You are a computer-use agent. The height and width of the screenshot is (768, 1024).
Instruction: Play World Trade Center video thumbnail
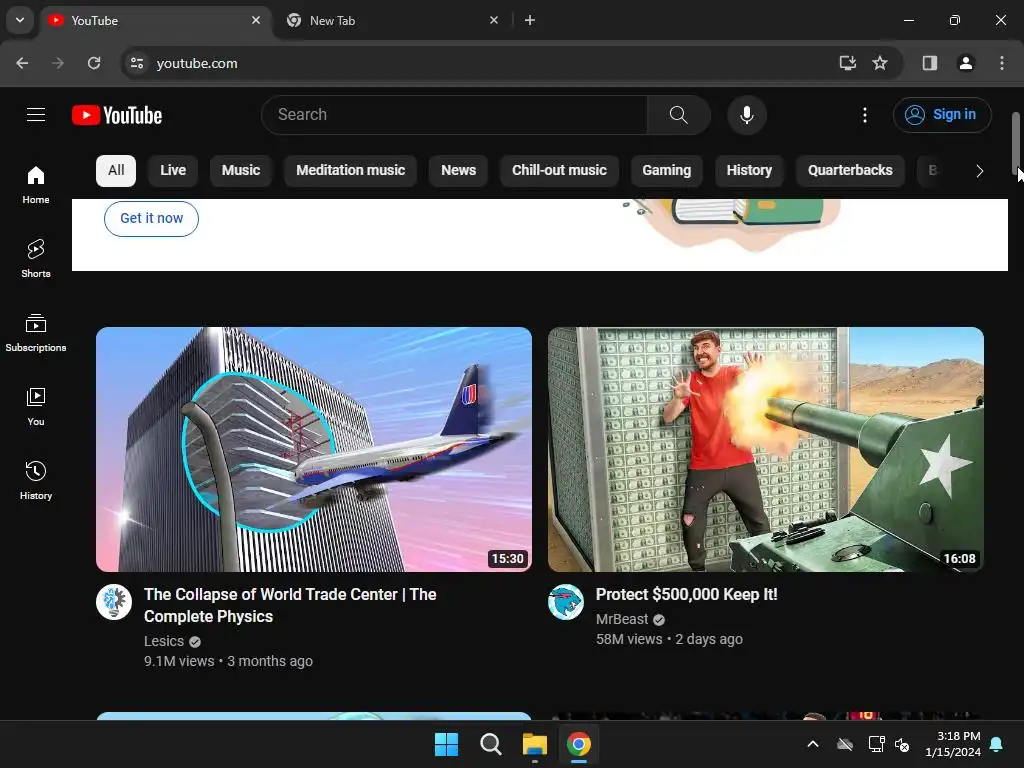(x=313, y=449)
